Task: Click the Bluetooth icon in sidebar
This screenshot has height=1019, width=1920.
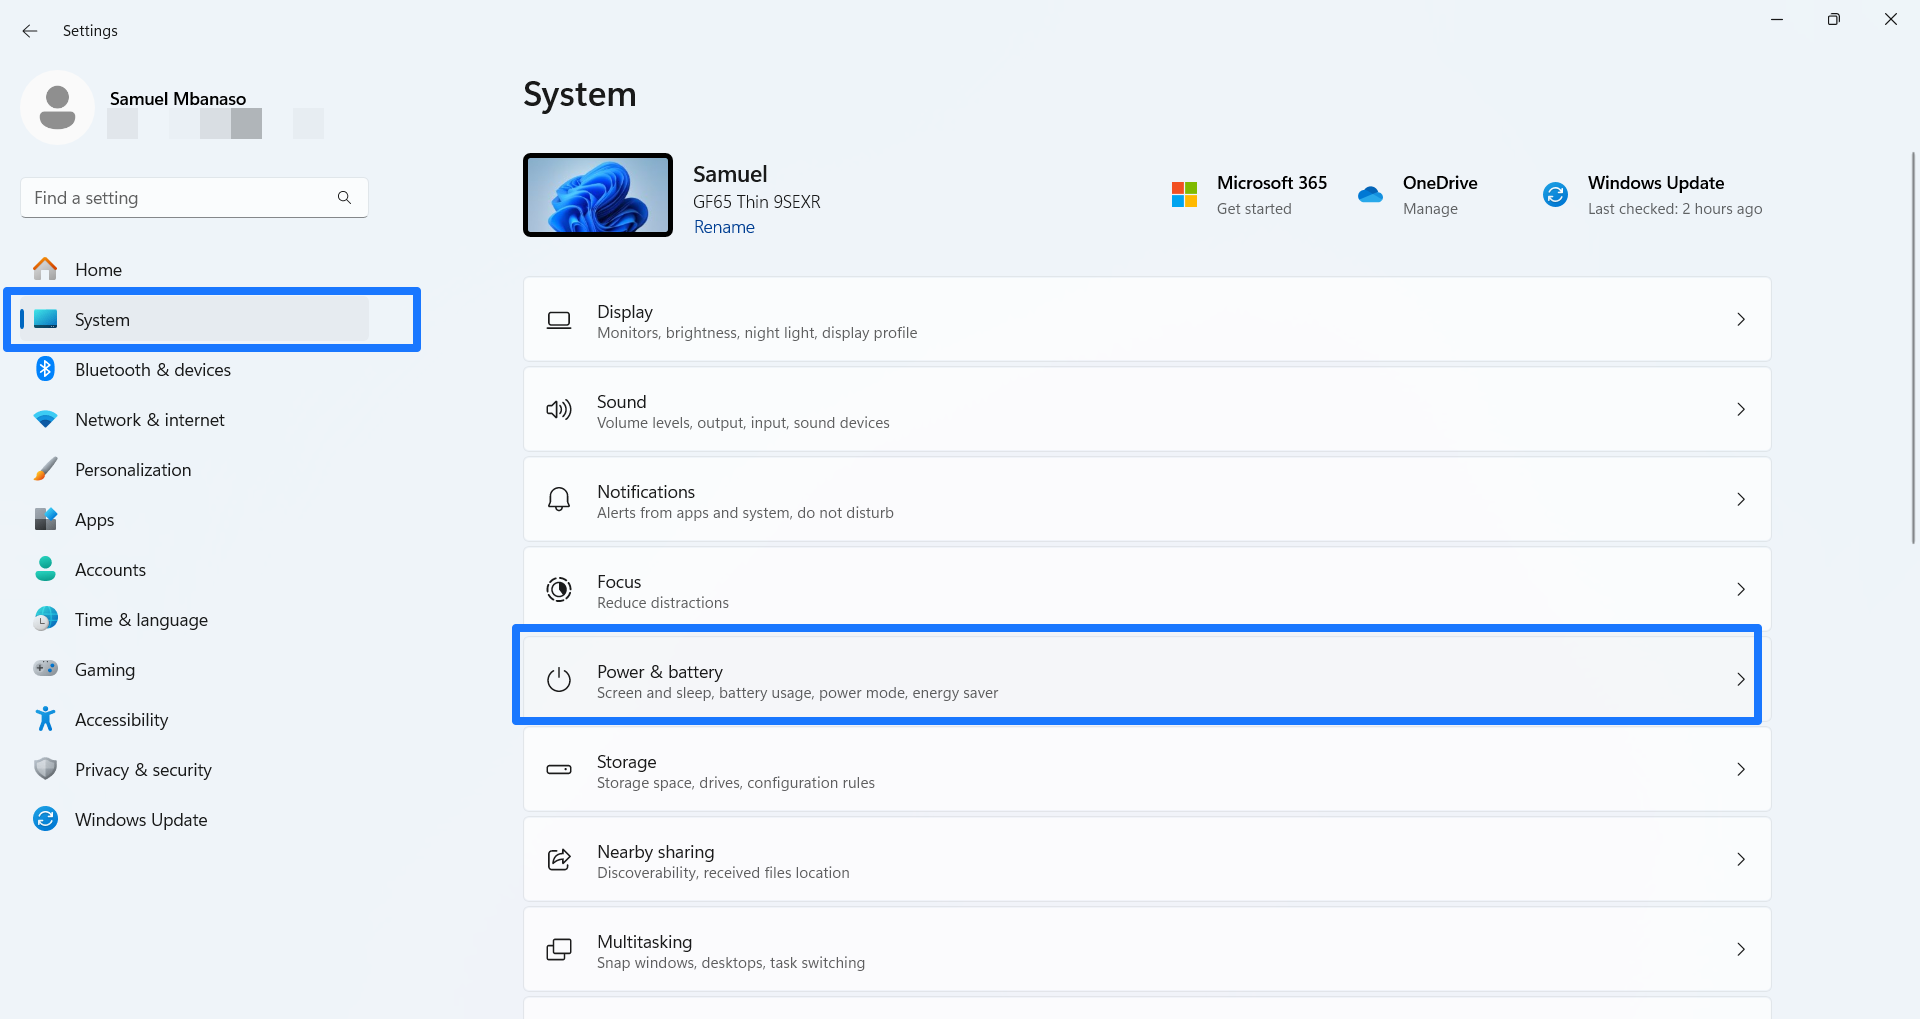Action: pyautogui.click(x=45, y=369)
